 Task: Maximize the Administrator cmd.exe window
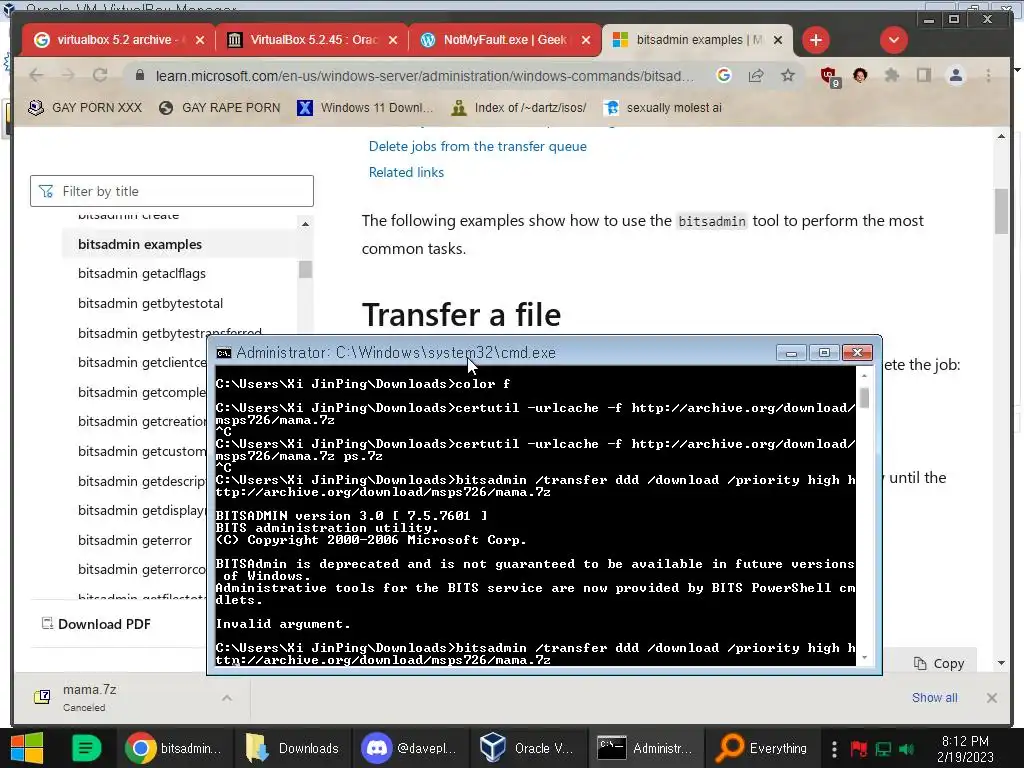[824, 353]
